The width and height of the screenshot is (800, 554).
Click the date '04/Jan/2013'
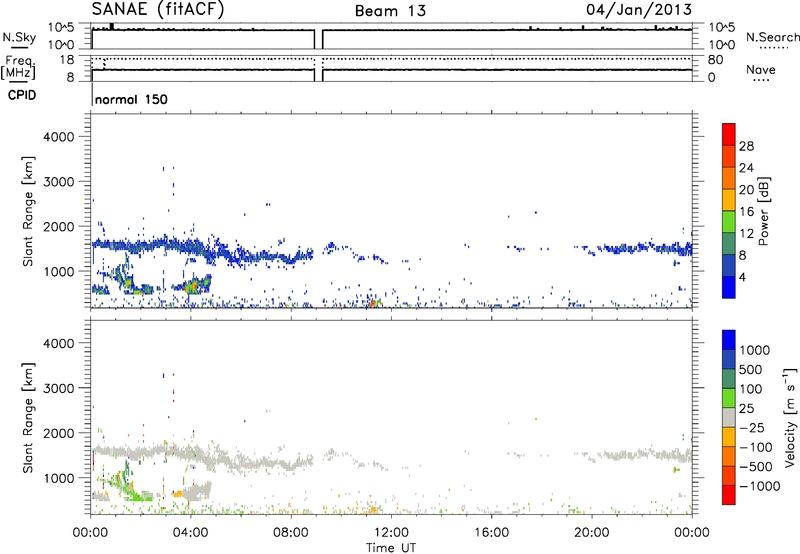pyautogui.click(x=639, y=9)
